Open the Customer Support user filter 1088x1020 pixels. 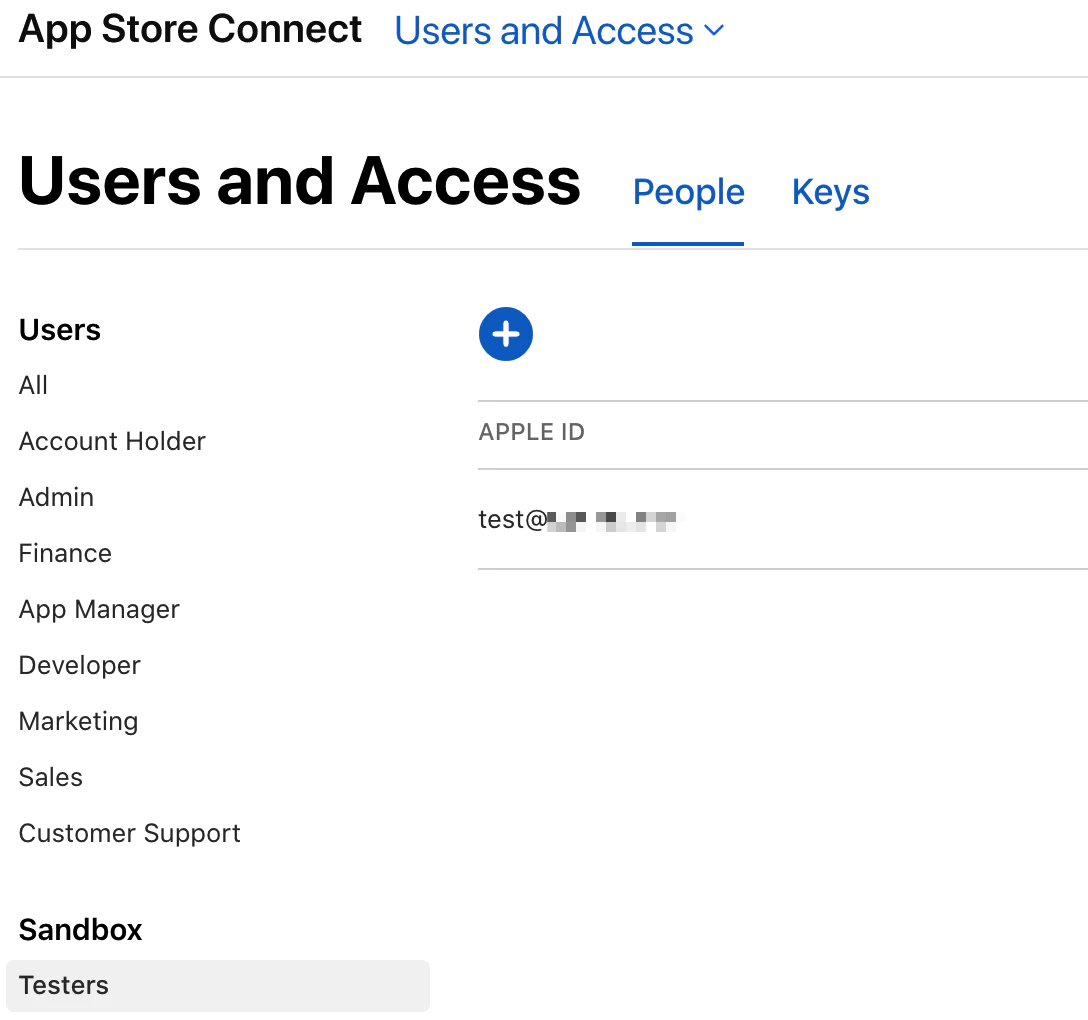point(130,833)
